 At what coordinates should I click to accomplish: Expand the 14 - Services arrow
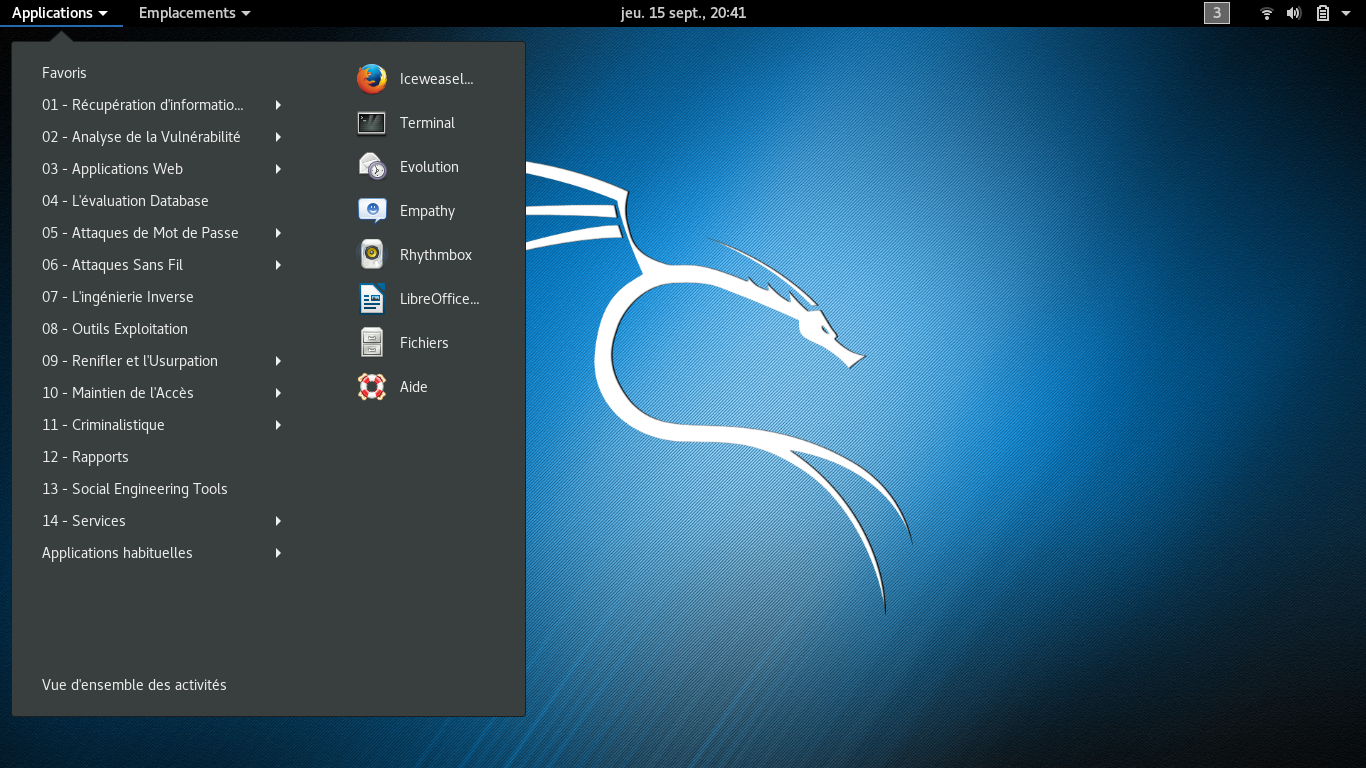[x=278, y=521]
